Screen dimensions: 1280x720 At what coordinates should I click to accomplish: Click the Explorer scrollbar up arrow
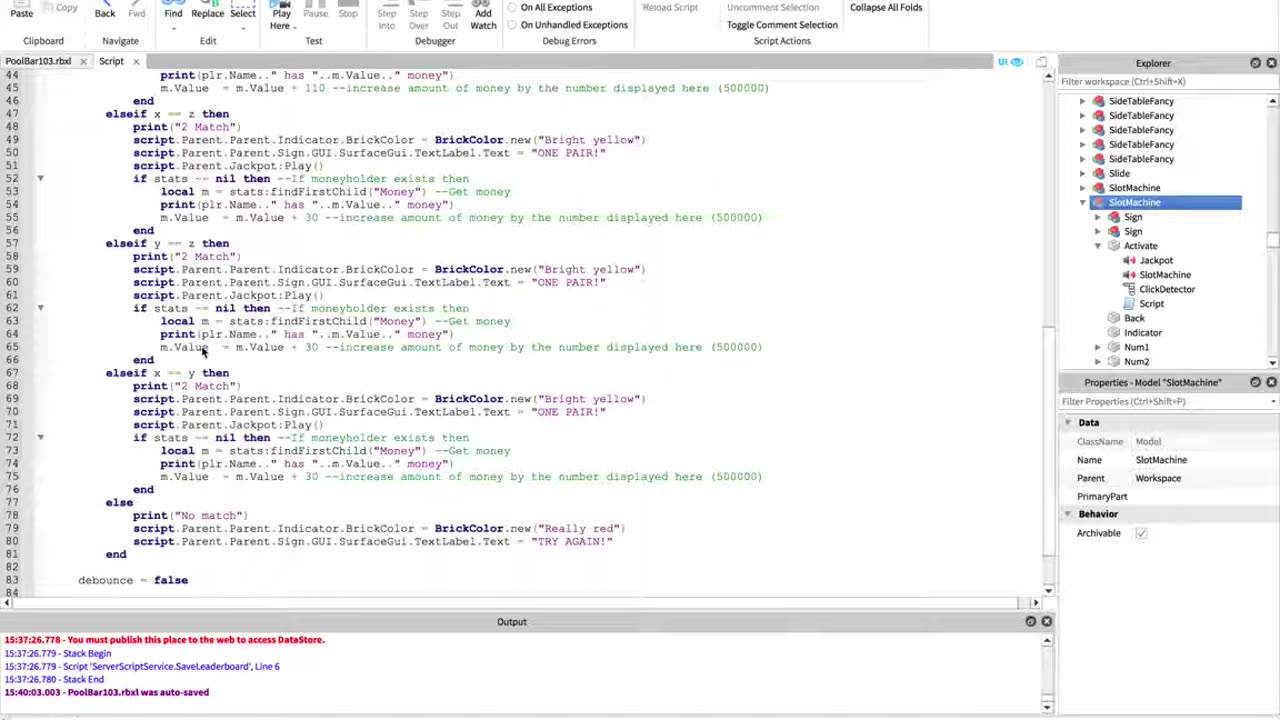[x=1273, y=101]
